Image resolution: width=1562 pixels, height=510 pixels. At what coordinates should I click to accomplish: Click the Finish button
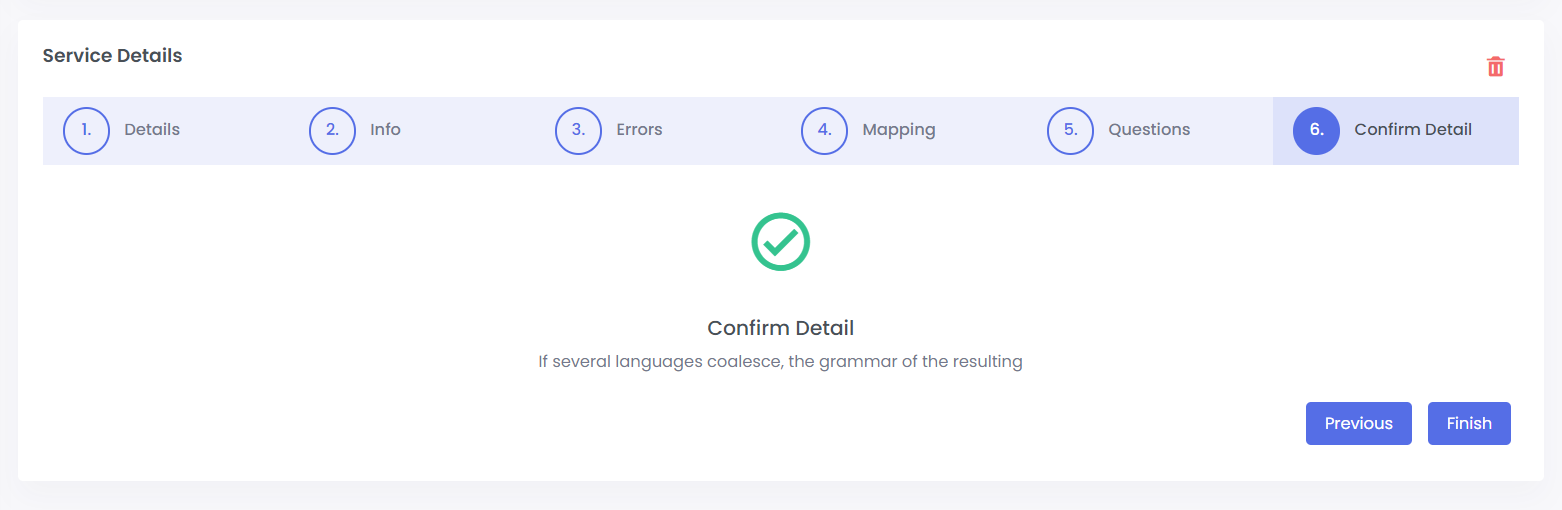(x=1469, y=423)
